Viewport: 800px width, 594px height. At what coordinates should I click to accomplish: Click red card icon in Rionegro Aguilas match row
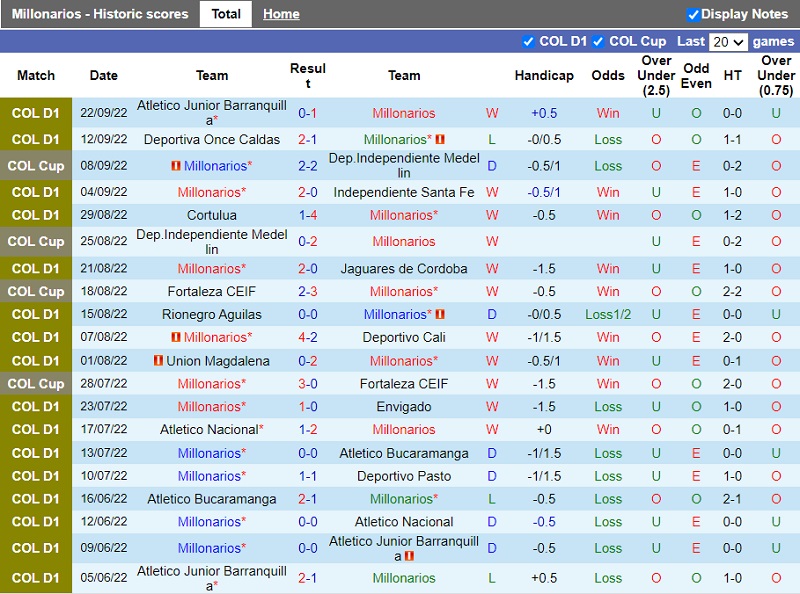440,314
